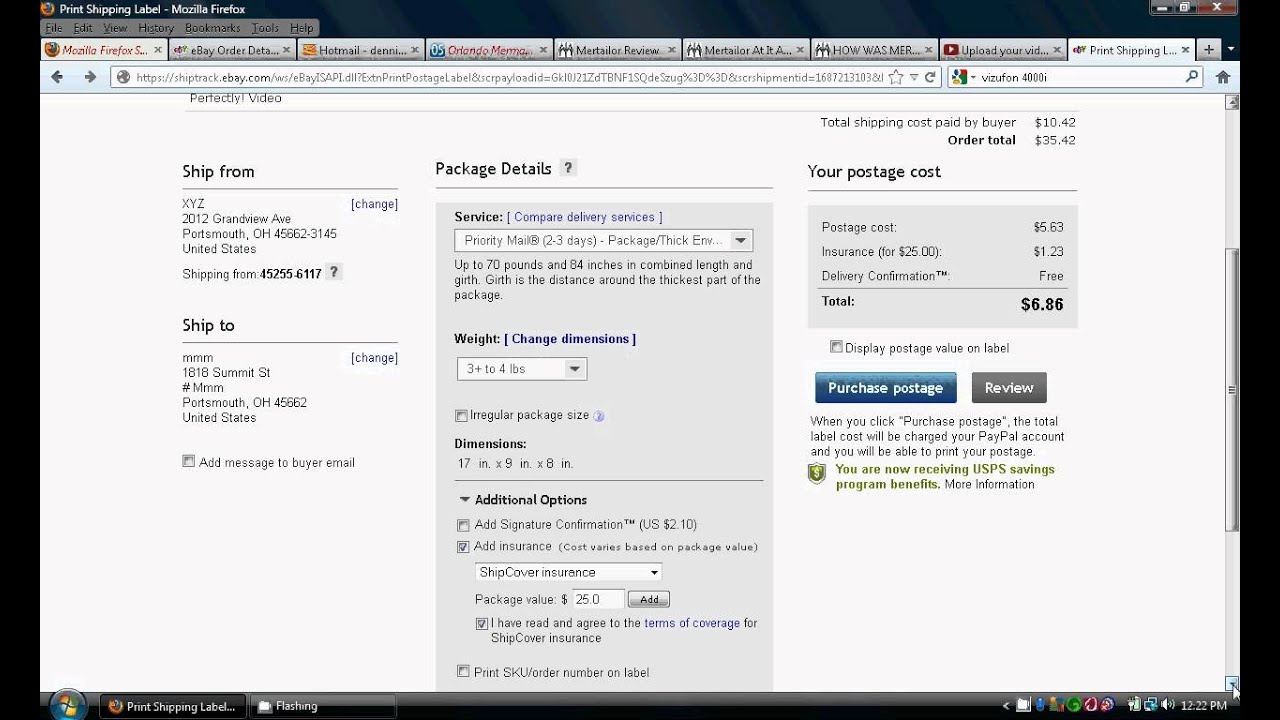Close the Hotmail tab
1280x720 pixels.
[x=415, y=50]
